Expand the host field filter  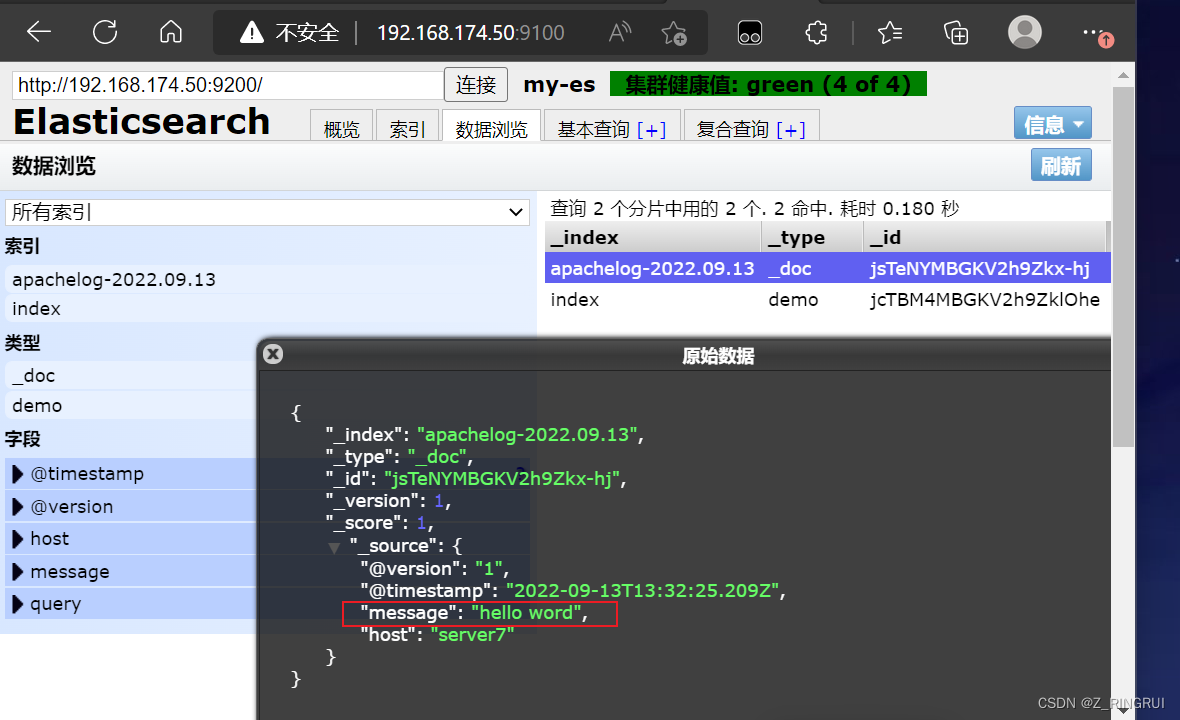(17, 539)
